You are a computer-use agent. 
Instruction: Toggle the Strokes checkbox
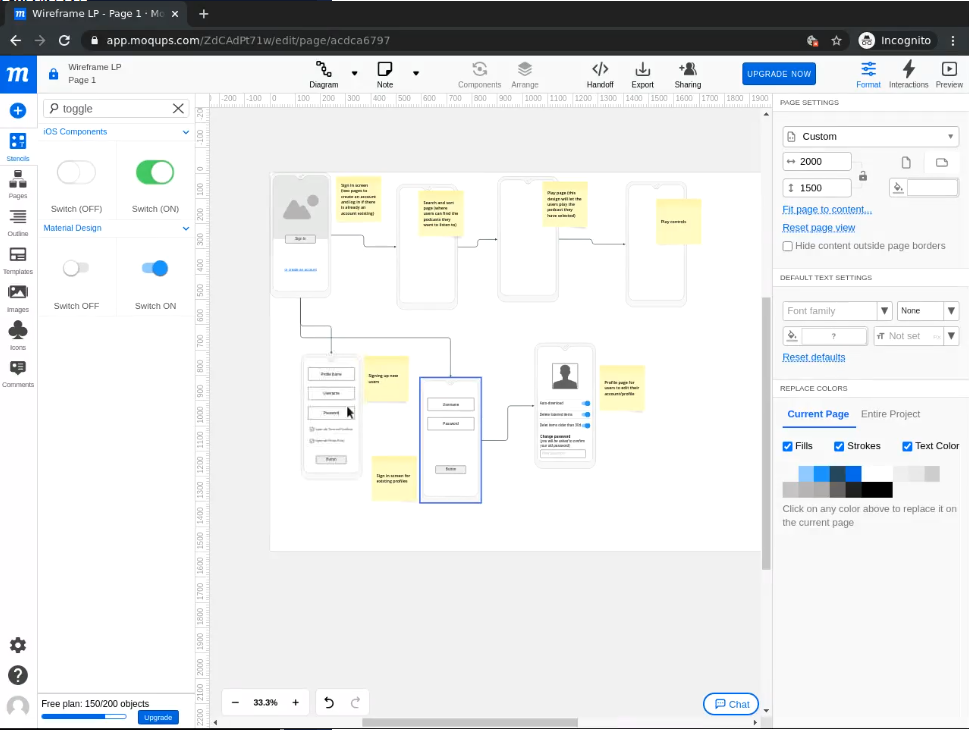pos(840,446)
